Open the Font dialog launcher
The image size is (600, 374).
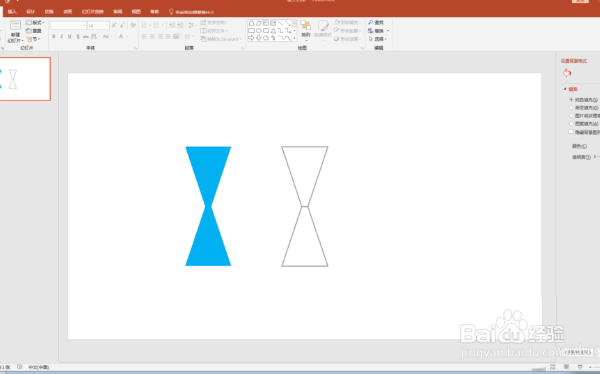coord(135,48)
